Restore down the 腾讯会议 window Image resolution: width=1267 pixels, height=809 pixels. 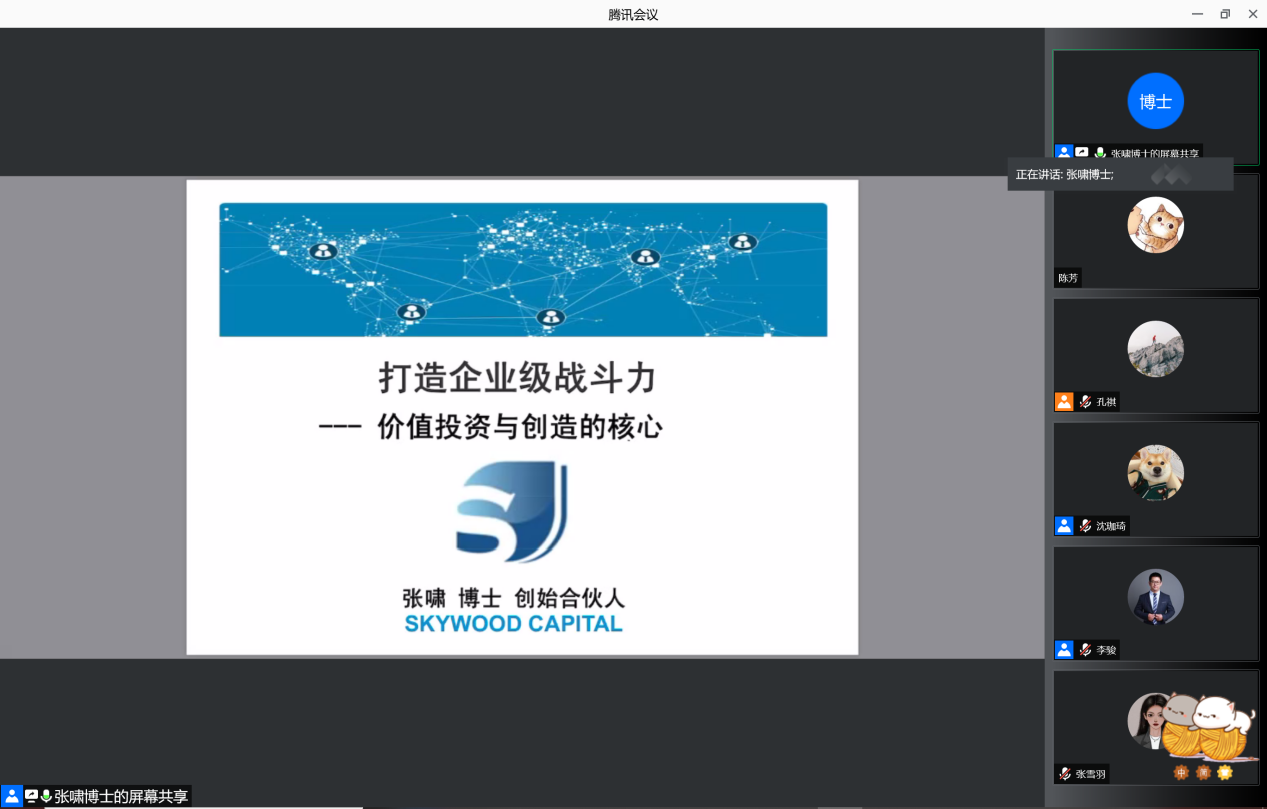1225,14
